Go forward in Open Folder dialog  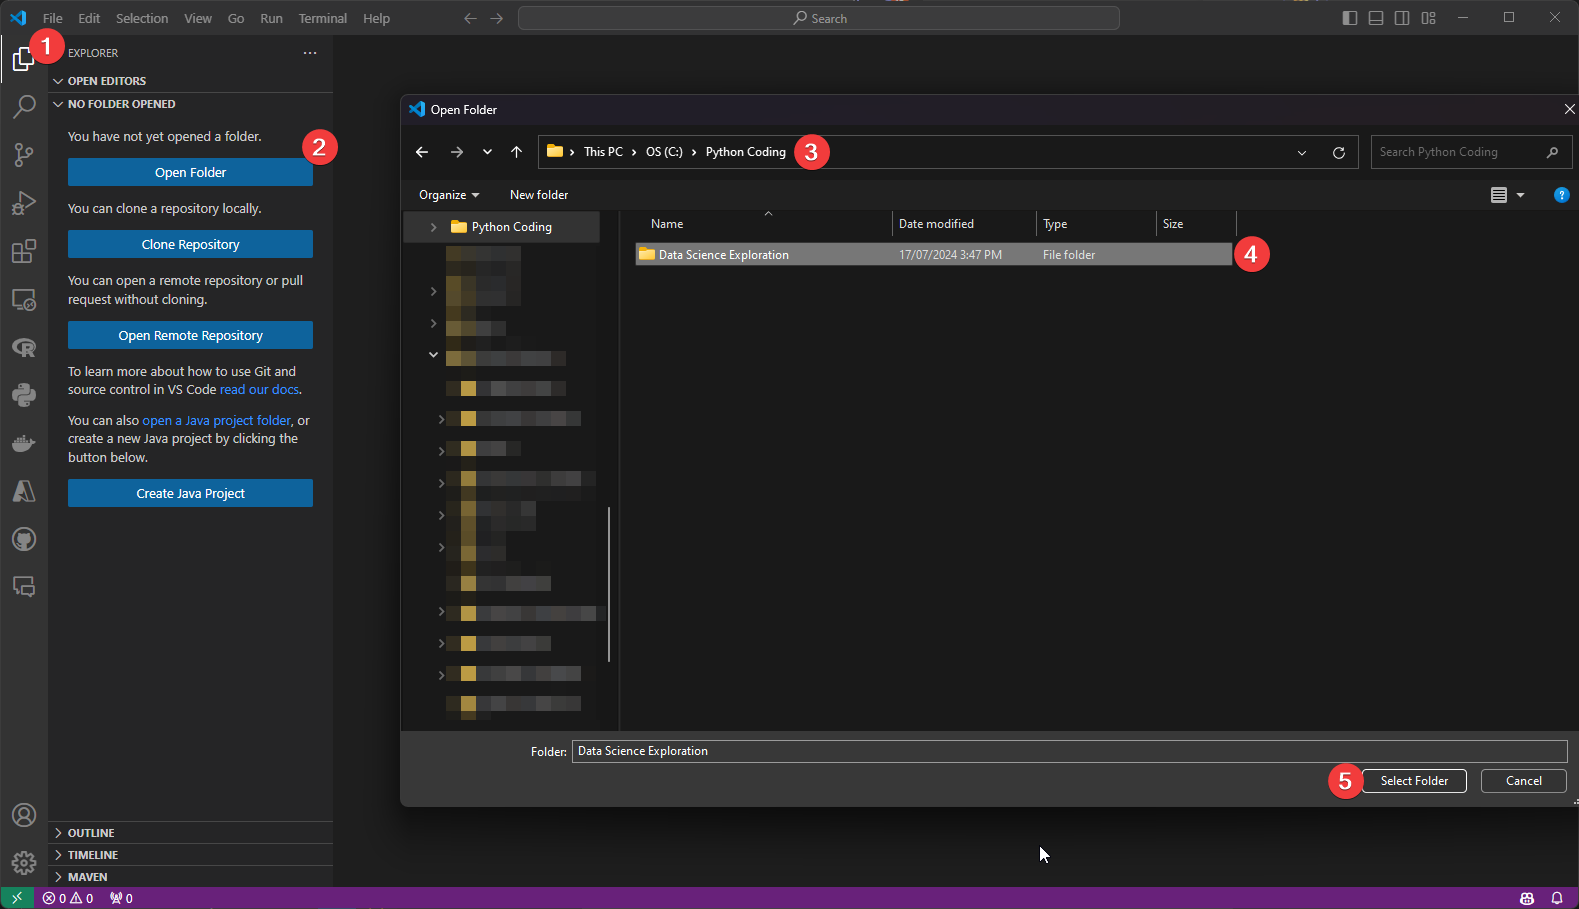click(457, 152)
